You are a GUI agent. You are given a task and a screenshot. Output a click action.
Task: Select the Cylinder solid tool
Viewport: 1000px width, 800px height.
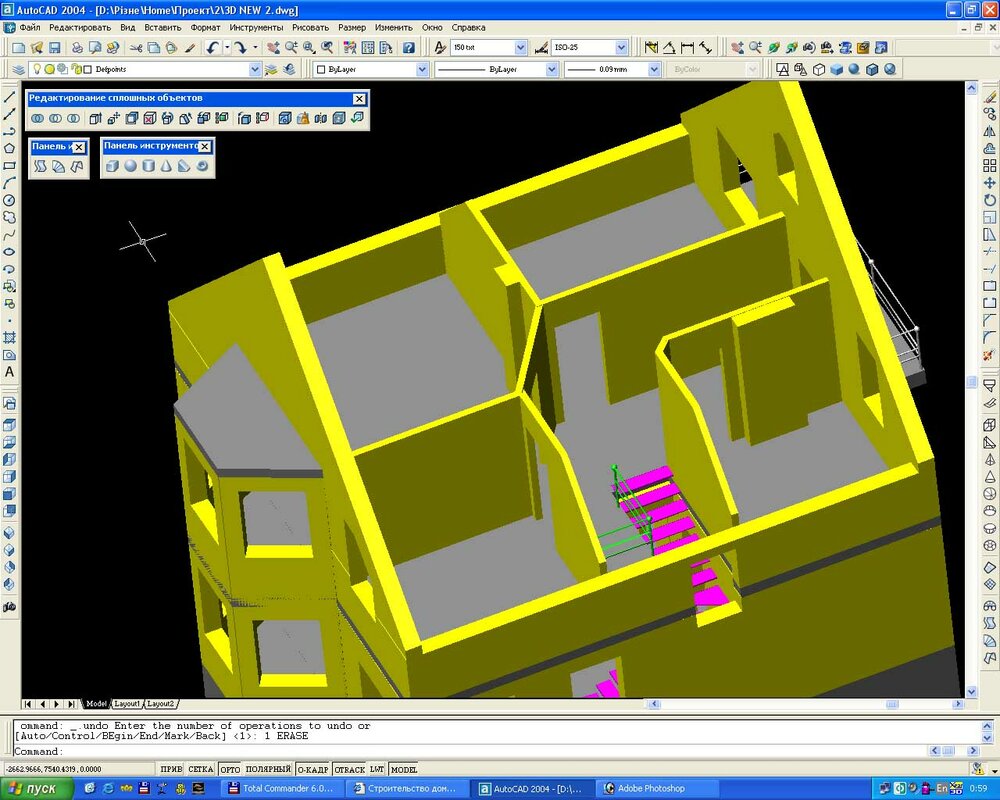[148, 166]
